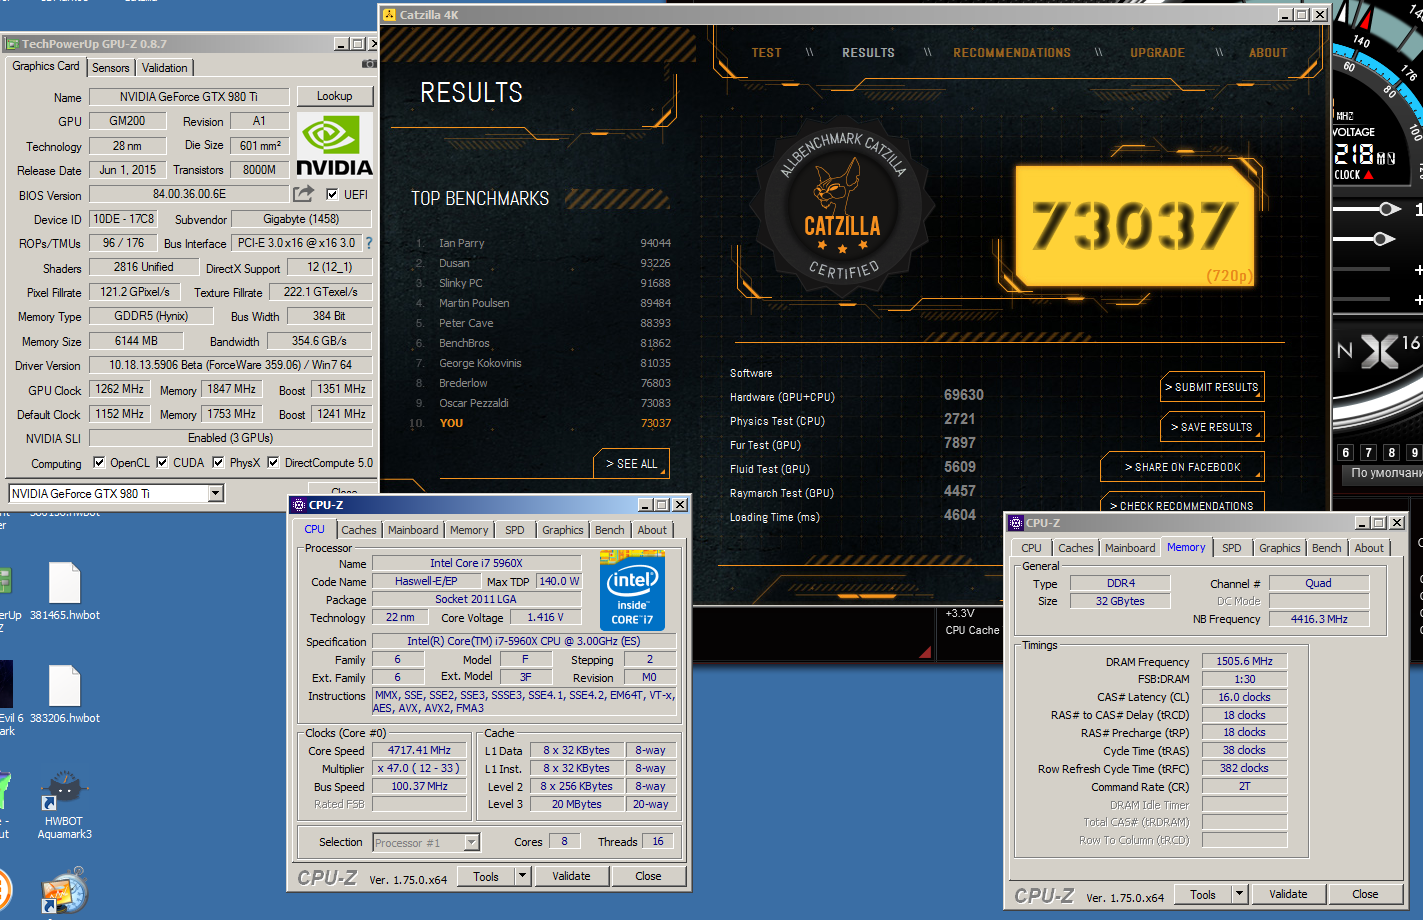The image size is (1423, 920).
Task: Click the yellow 73037 score badge
Action: [x=1135, y=225]
